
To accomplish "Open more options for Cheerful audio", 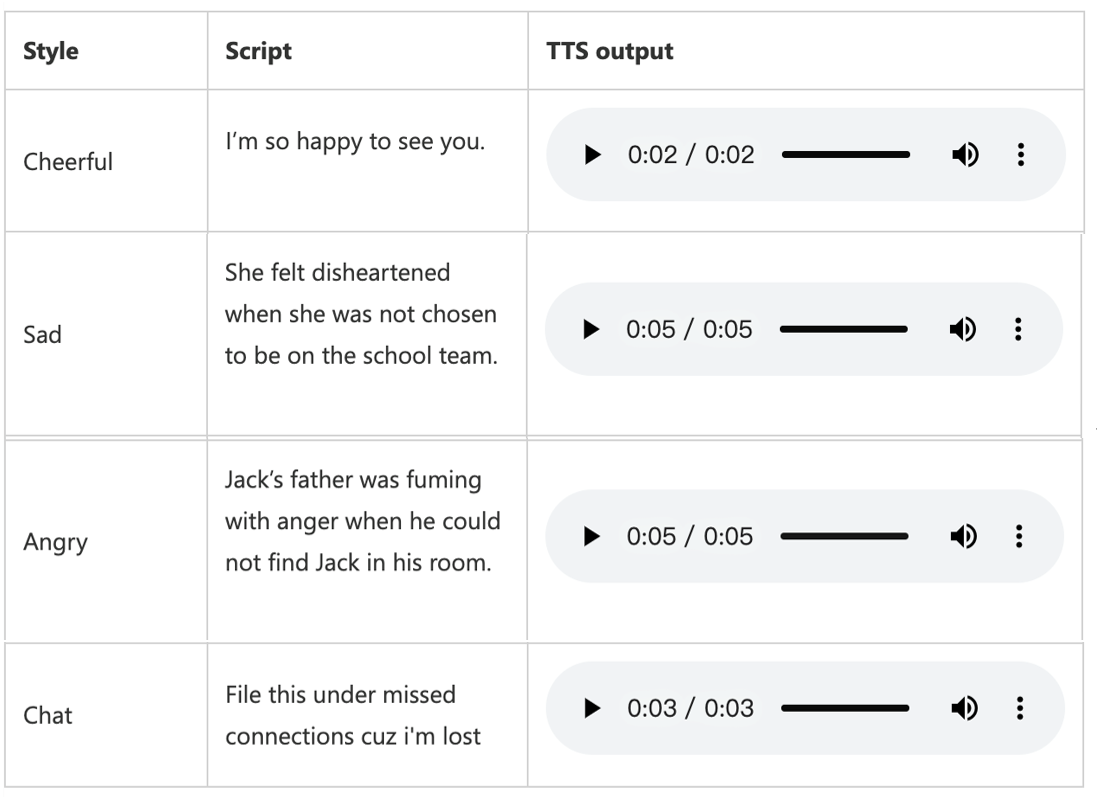I will click(x=1021, y=155).
